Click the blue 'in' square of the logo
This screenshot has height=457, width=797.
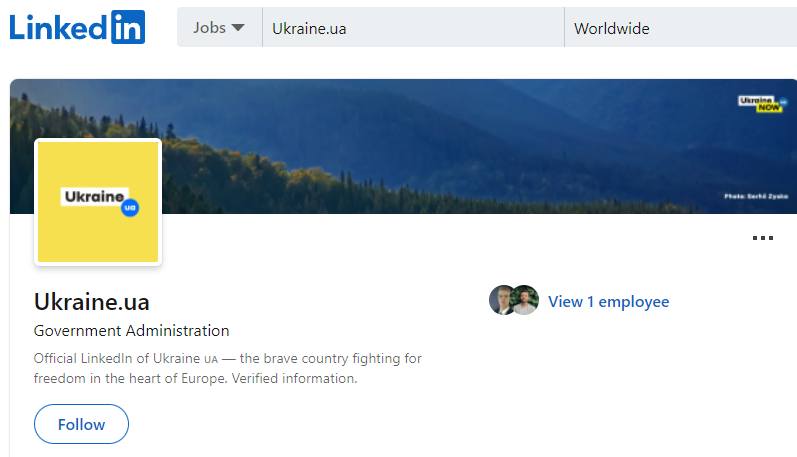127,27
